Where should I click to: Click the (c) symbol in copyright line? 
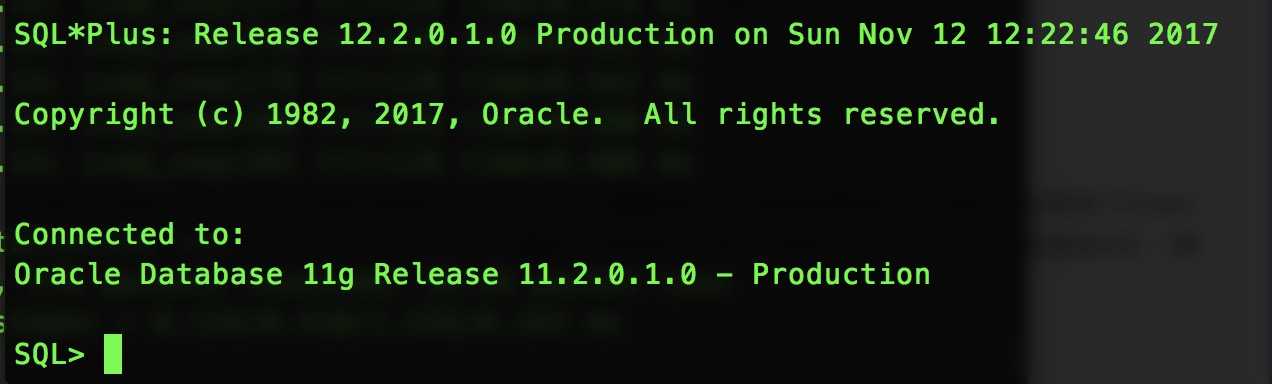coord(221,115)
